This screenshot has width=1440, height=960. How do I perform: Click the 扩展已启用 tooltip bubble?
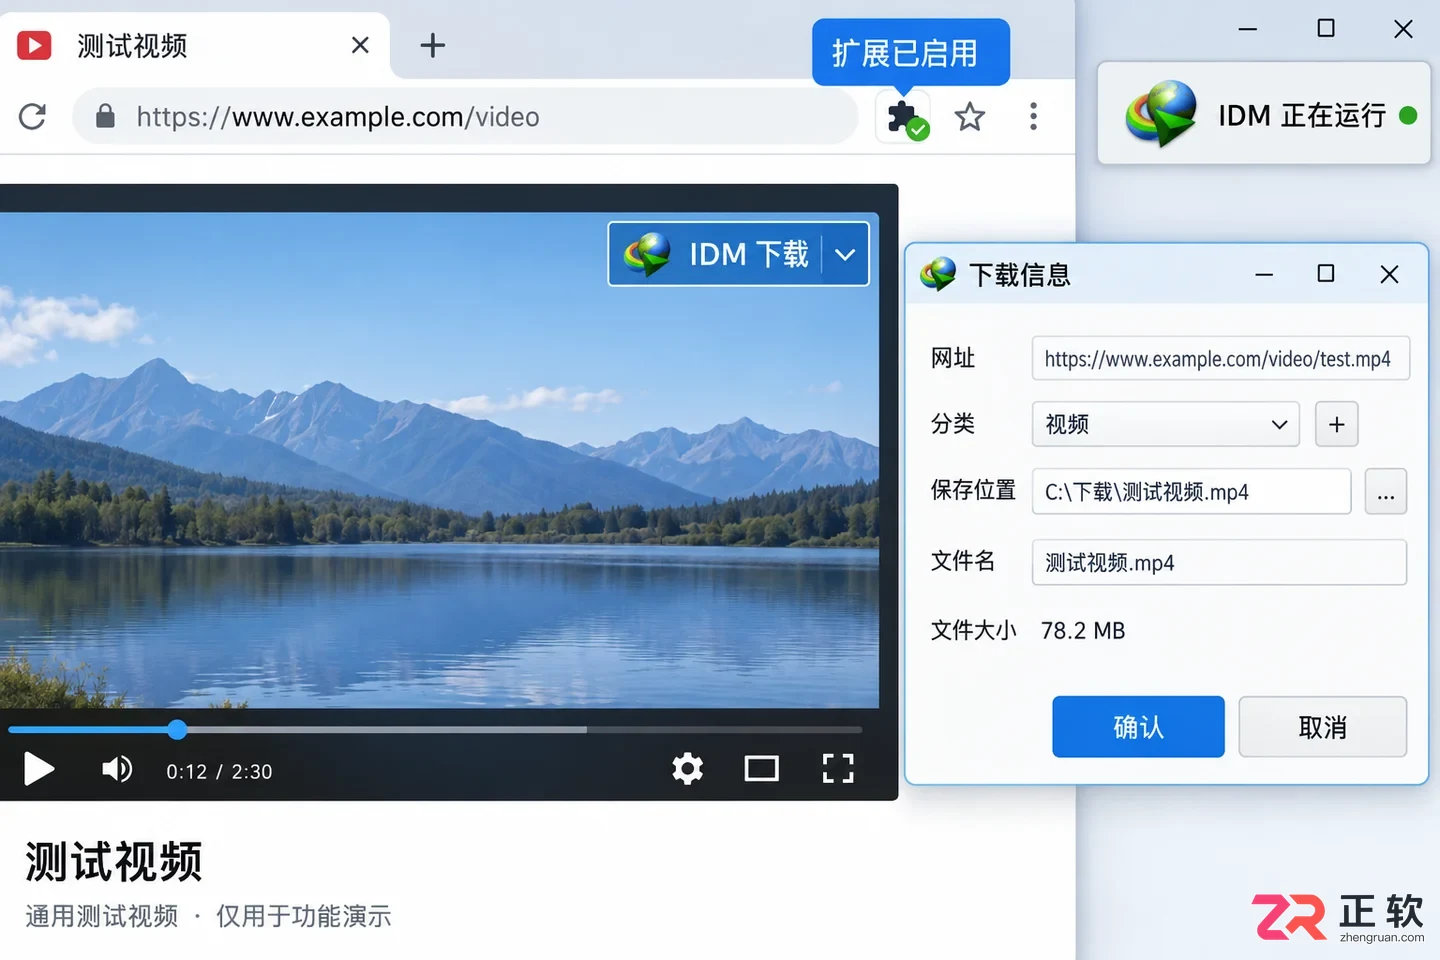(911, 53)
